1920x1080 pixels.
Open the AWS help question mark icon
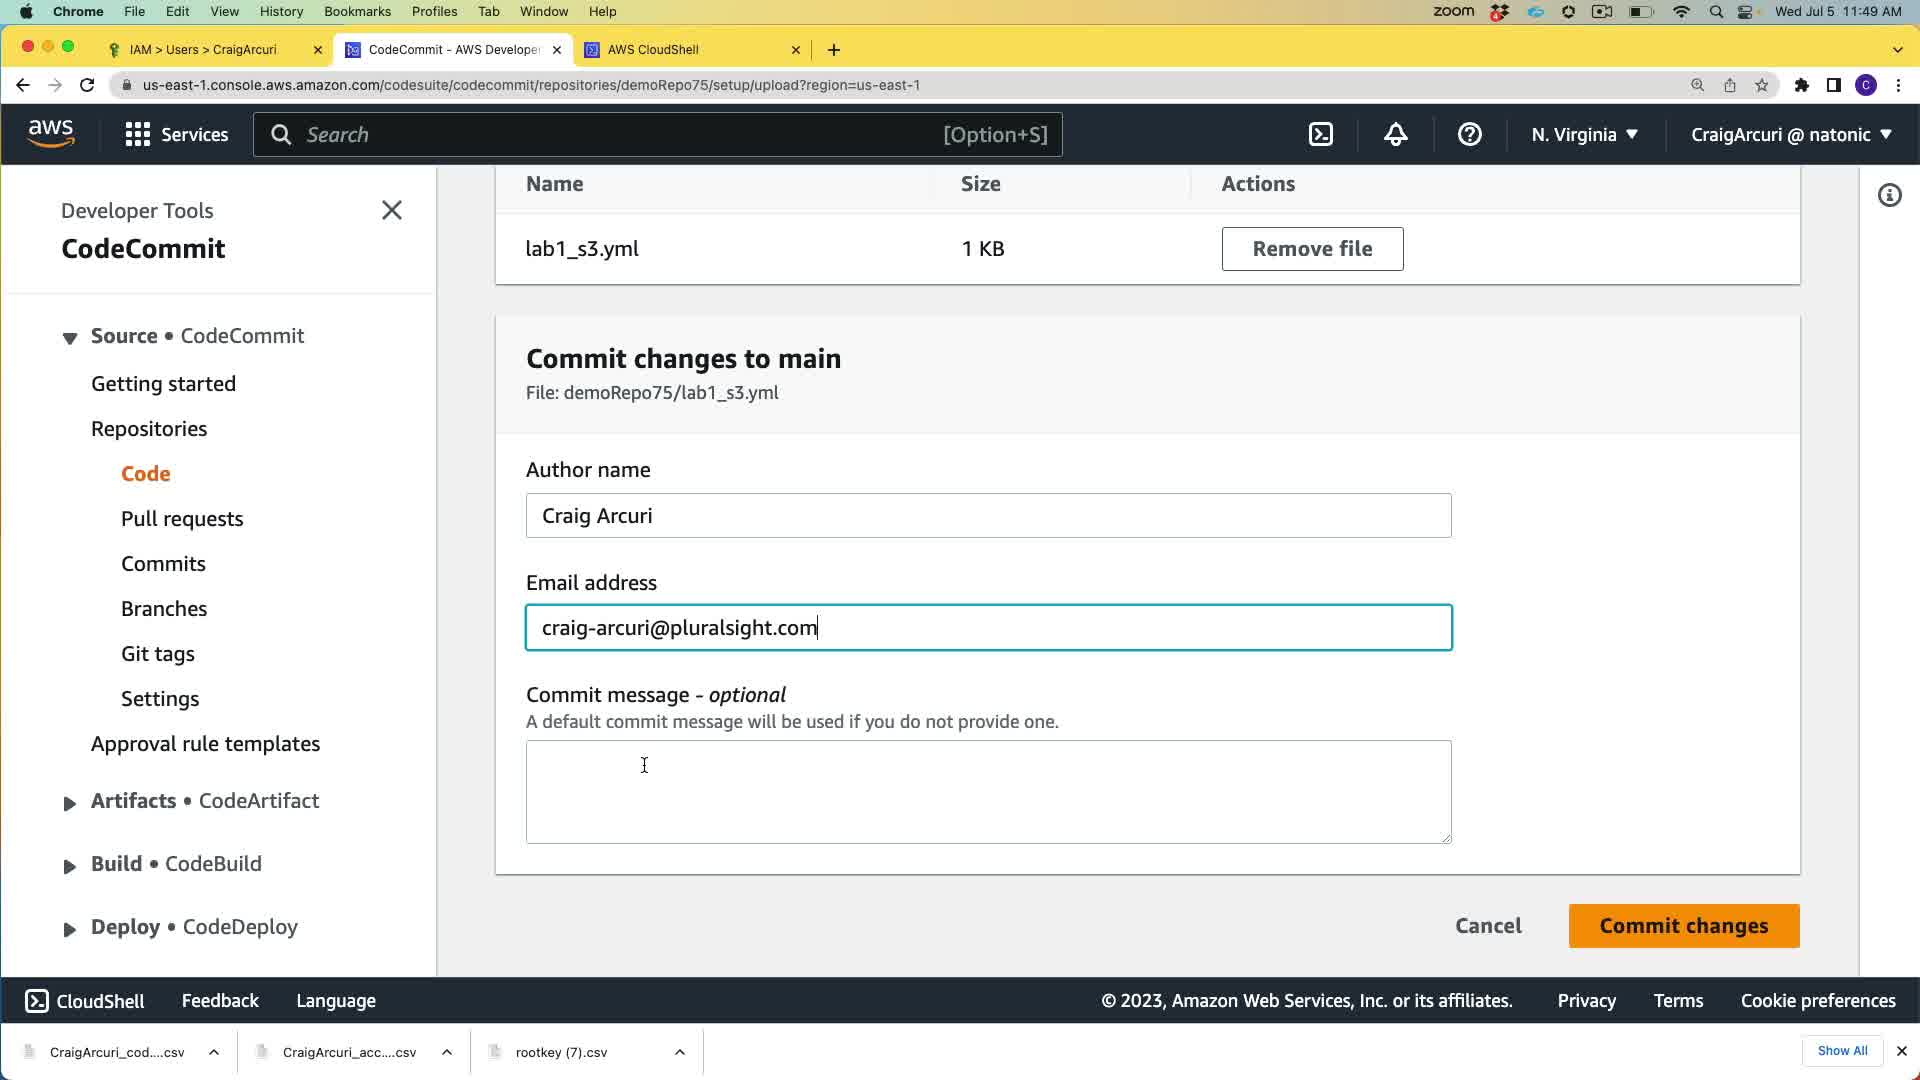(x=1469, y=135)
